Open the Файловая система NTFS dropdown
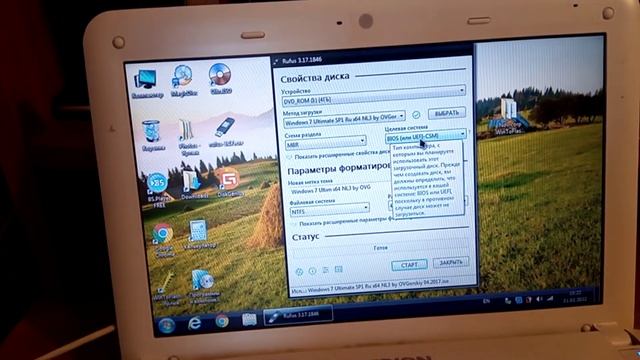640x360 pixels. pyautogui.click(x=330, y=210)
